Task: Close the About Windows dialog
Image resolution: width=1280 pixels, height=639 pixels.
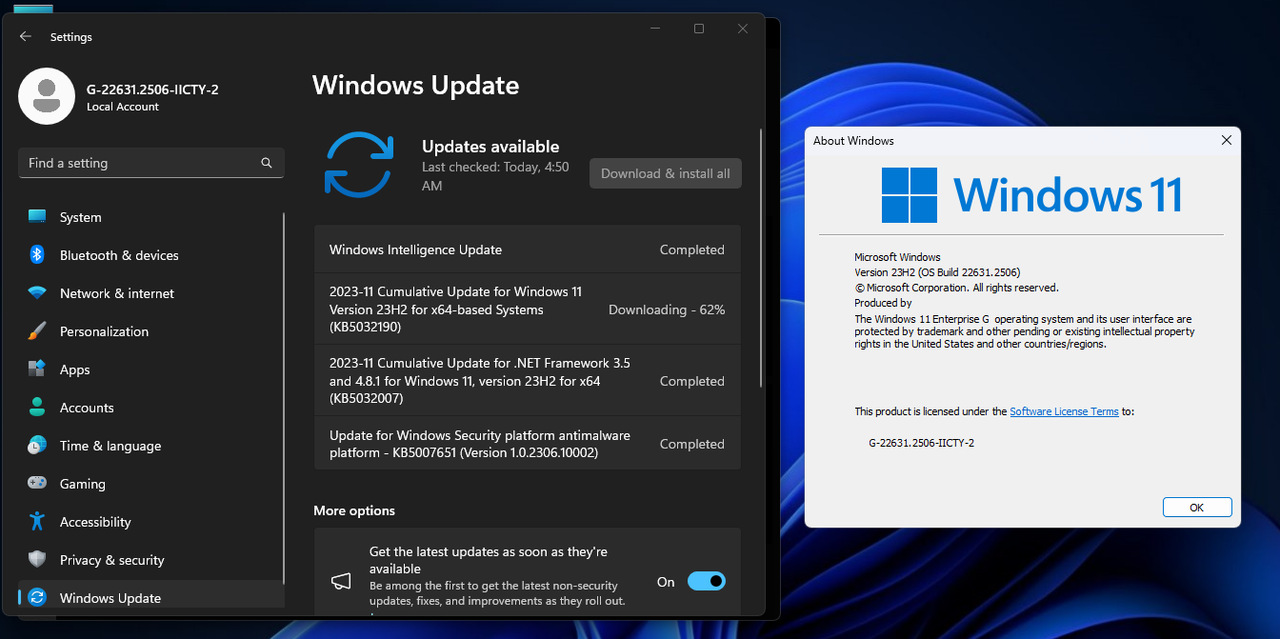Action: 1227,141
